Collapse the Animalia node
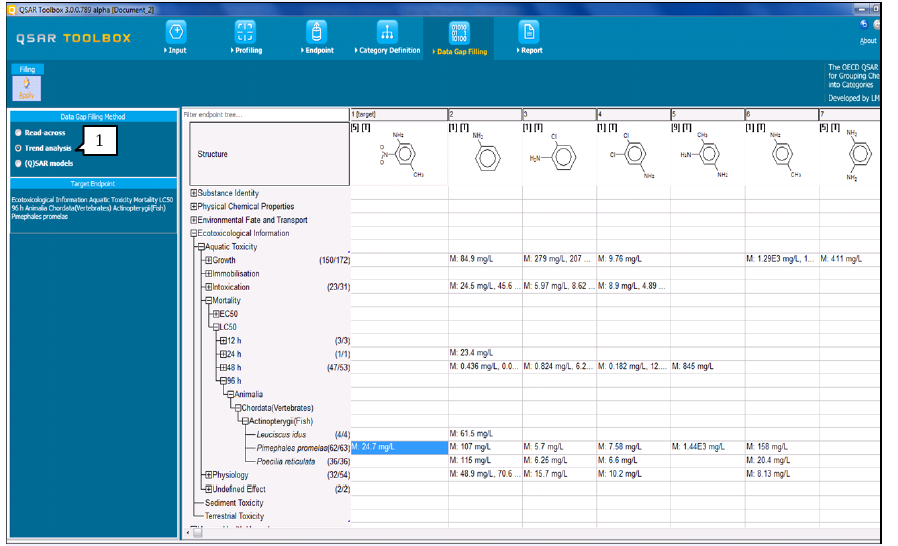The width and height of the screenshot is (898, 546). click(x=230, y=394)
